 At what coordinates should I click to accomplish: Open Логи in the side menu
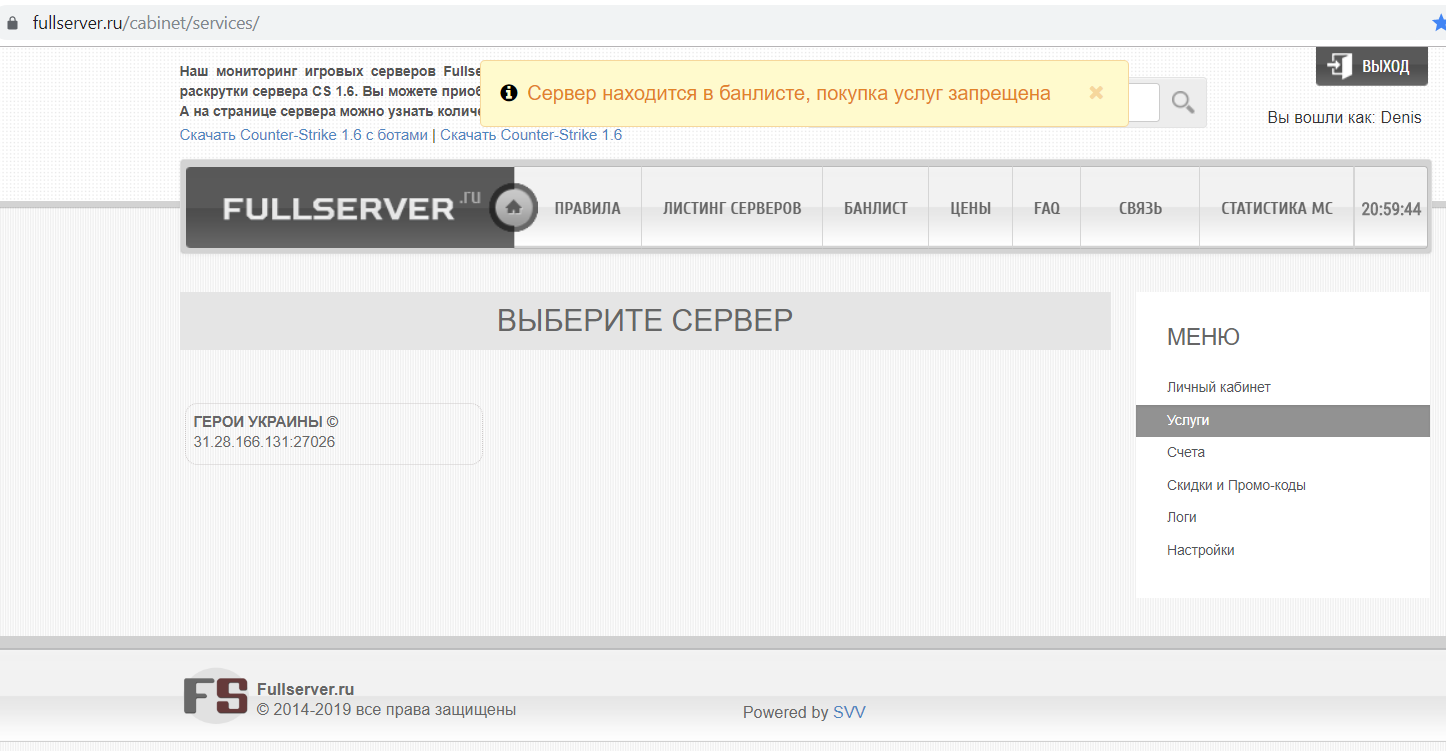pyautogui.click(x=1182, y=517)
